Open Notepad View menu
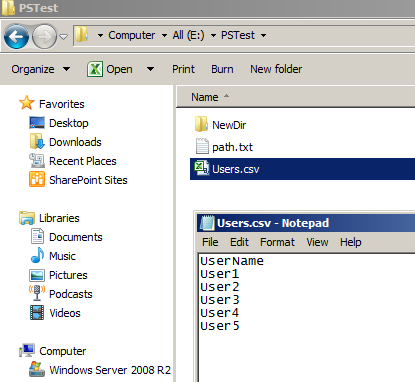This screenshot has height=382, width=415. (317, 242)
